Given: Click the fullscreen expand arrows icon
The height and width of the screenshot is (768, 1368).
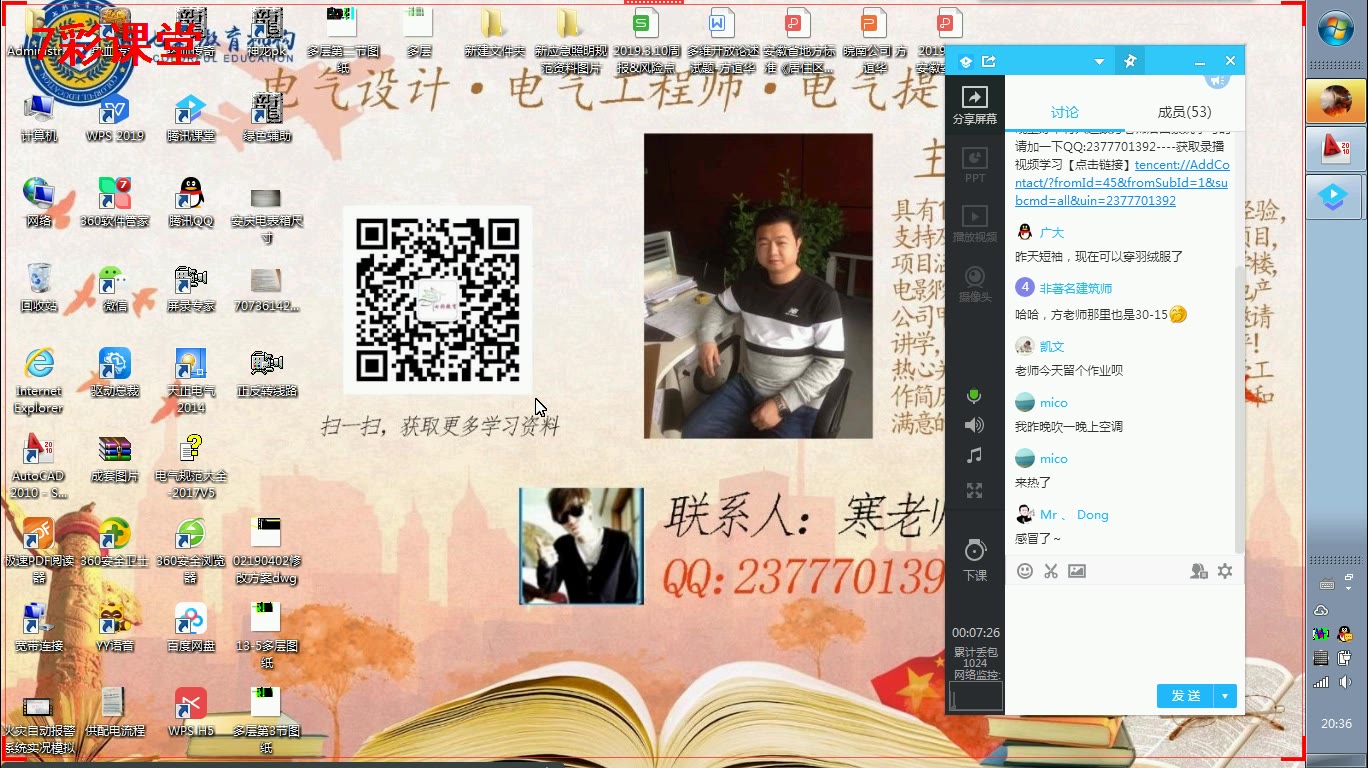Looking at the screenshot, I should (x=974, y=490).
